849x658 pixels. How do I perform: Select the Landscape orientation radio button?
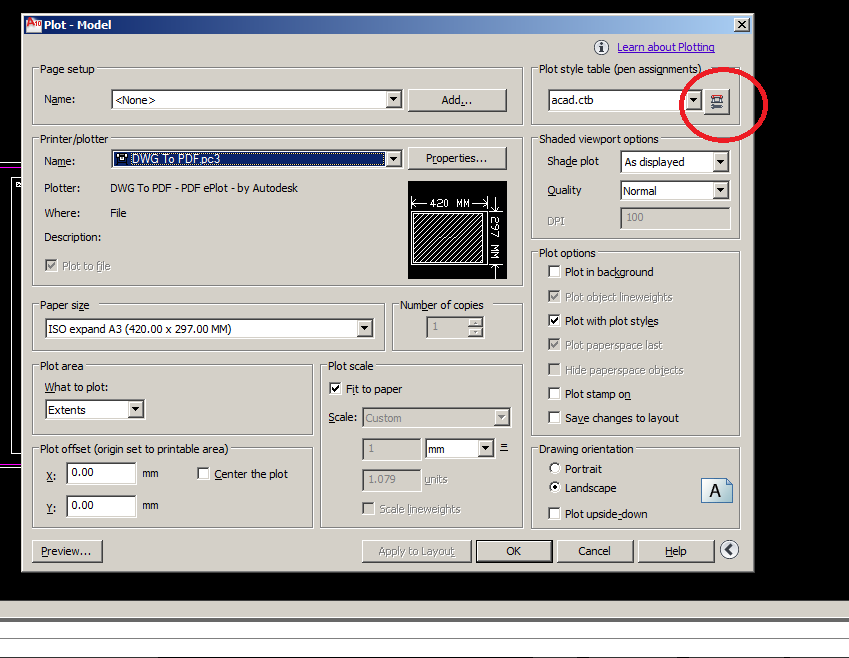(554, 487)
